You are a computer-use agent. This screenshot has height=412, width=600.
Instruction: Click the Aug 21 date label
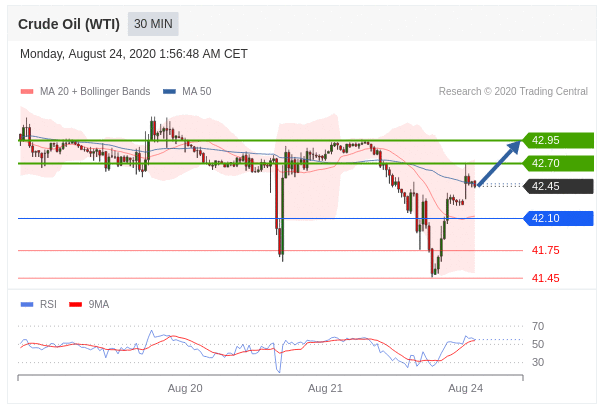[325, 388]
